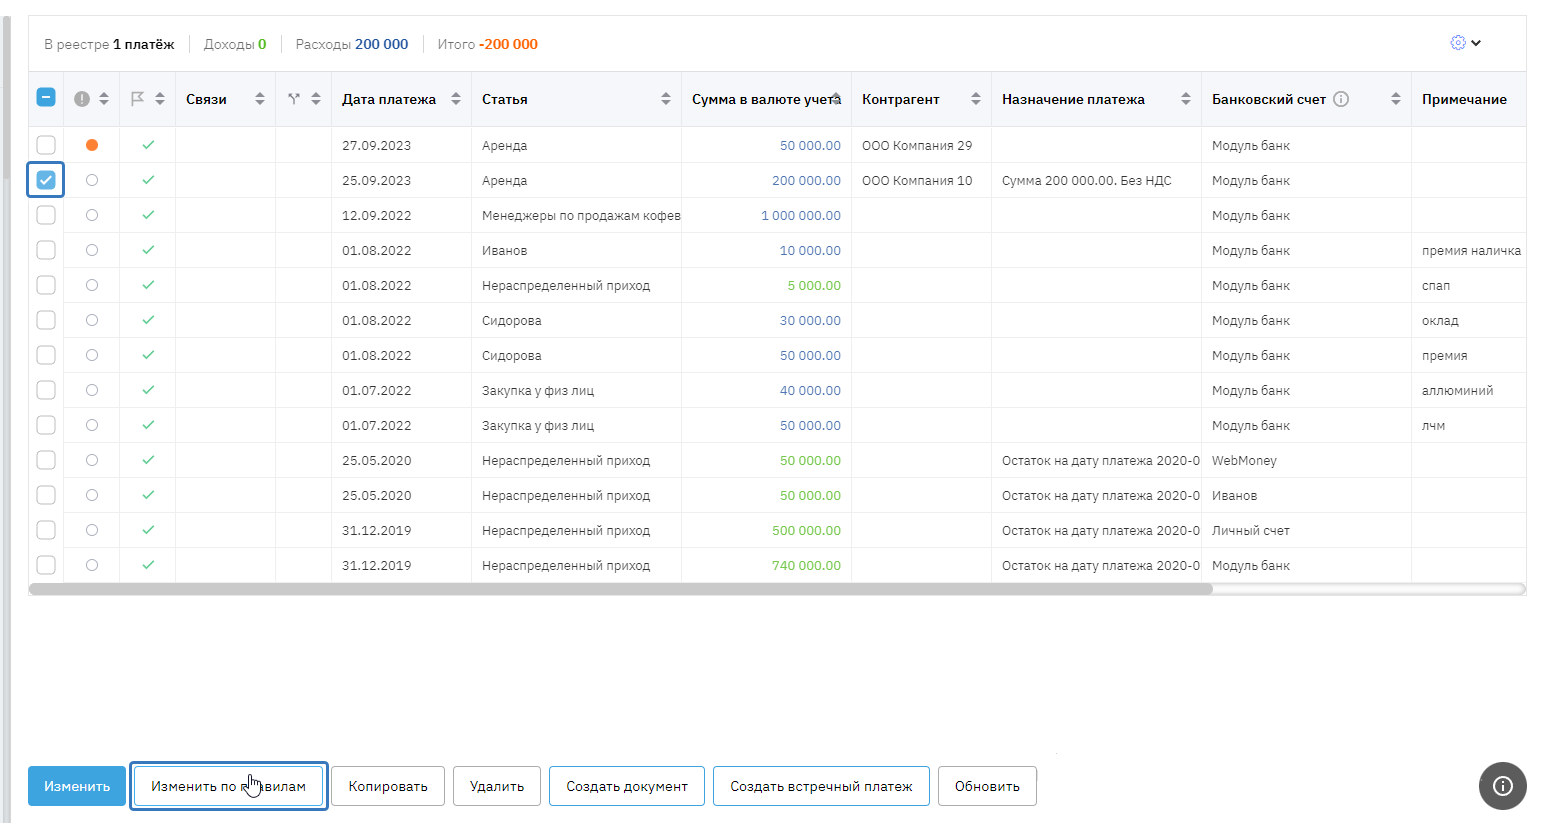This screenshot has width=1552, height=823.
Task: Sort the table by Контрагент column arrows
Action: 975,99
